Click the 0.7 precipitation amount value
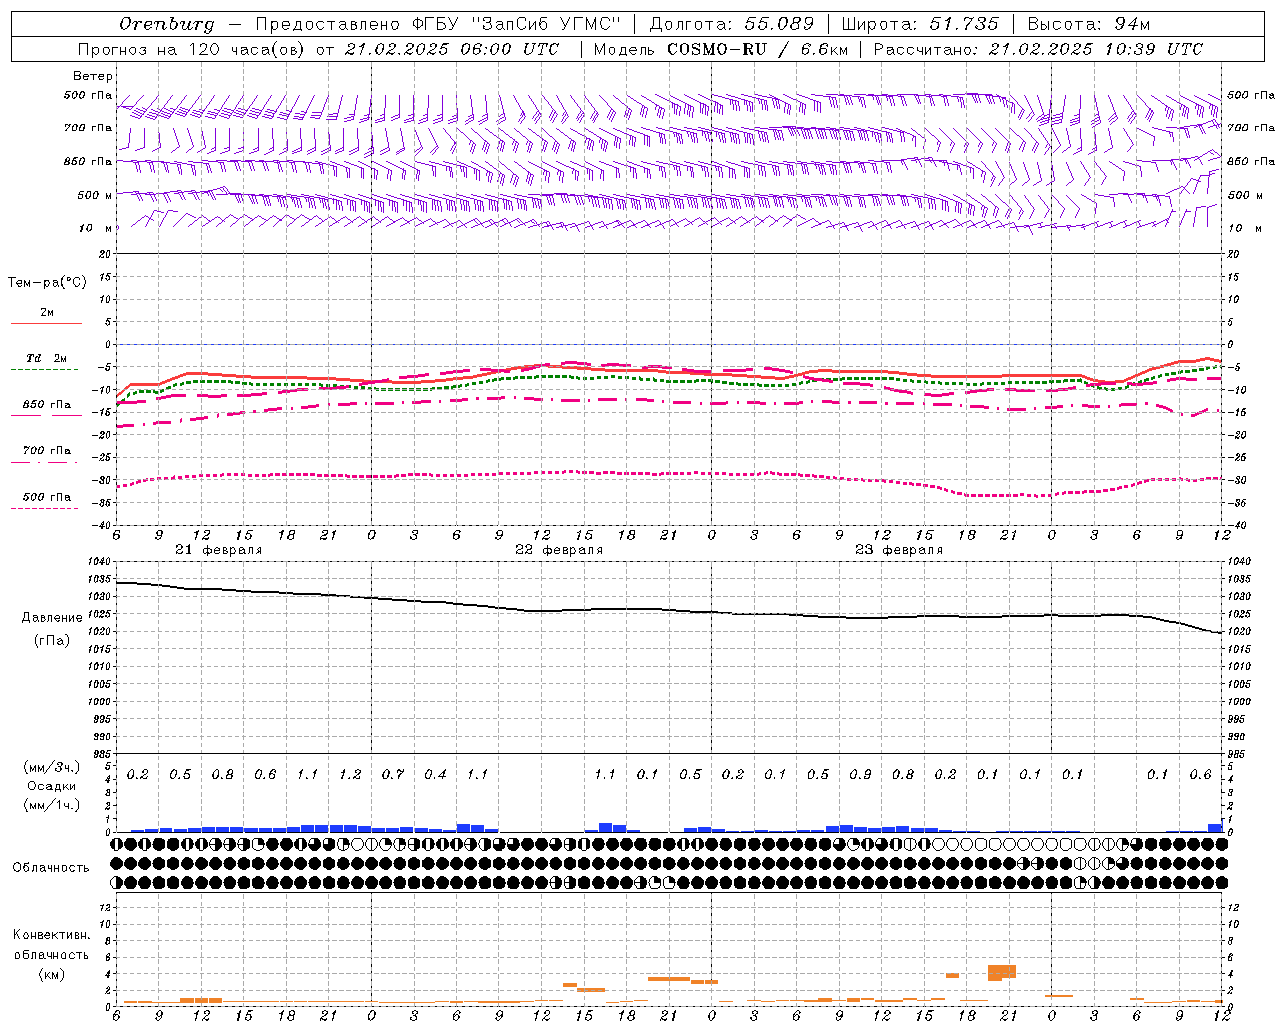This screenshot has width=1280, height=1024. click(393, 775)
